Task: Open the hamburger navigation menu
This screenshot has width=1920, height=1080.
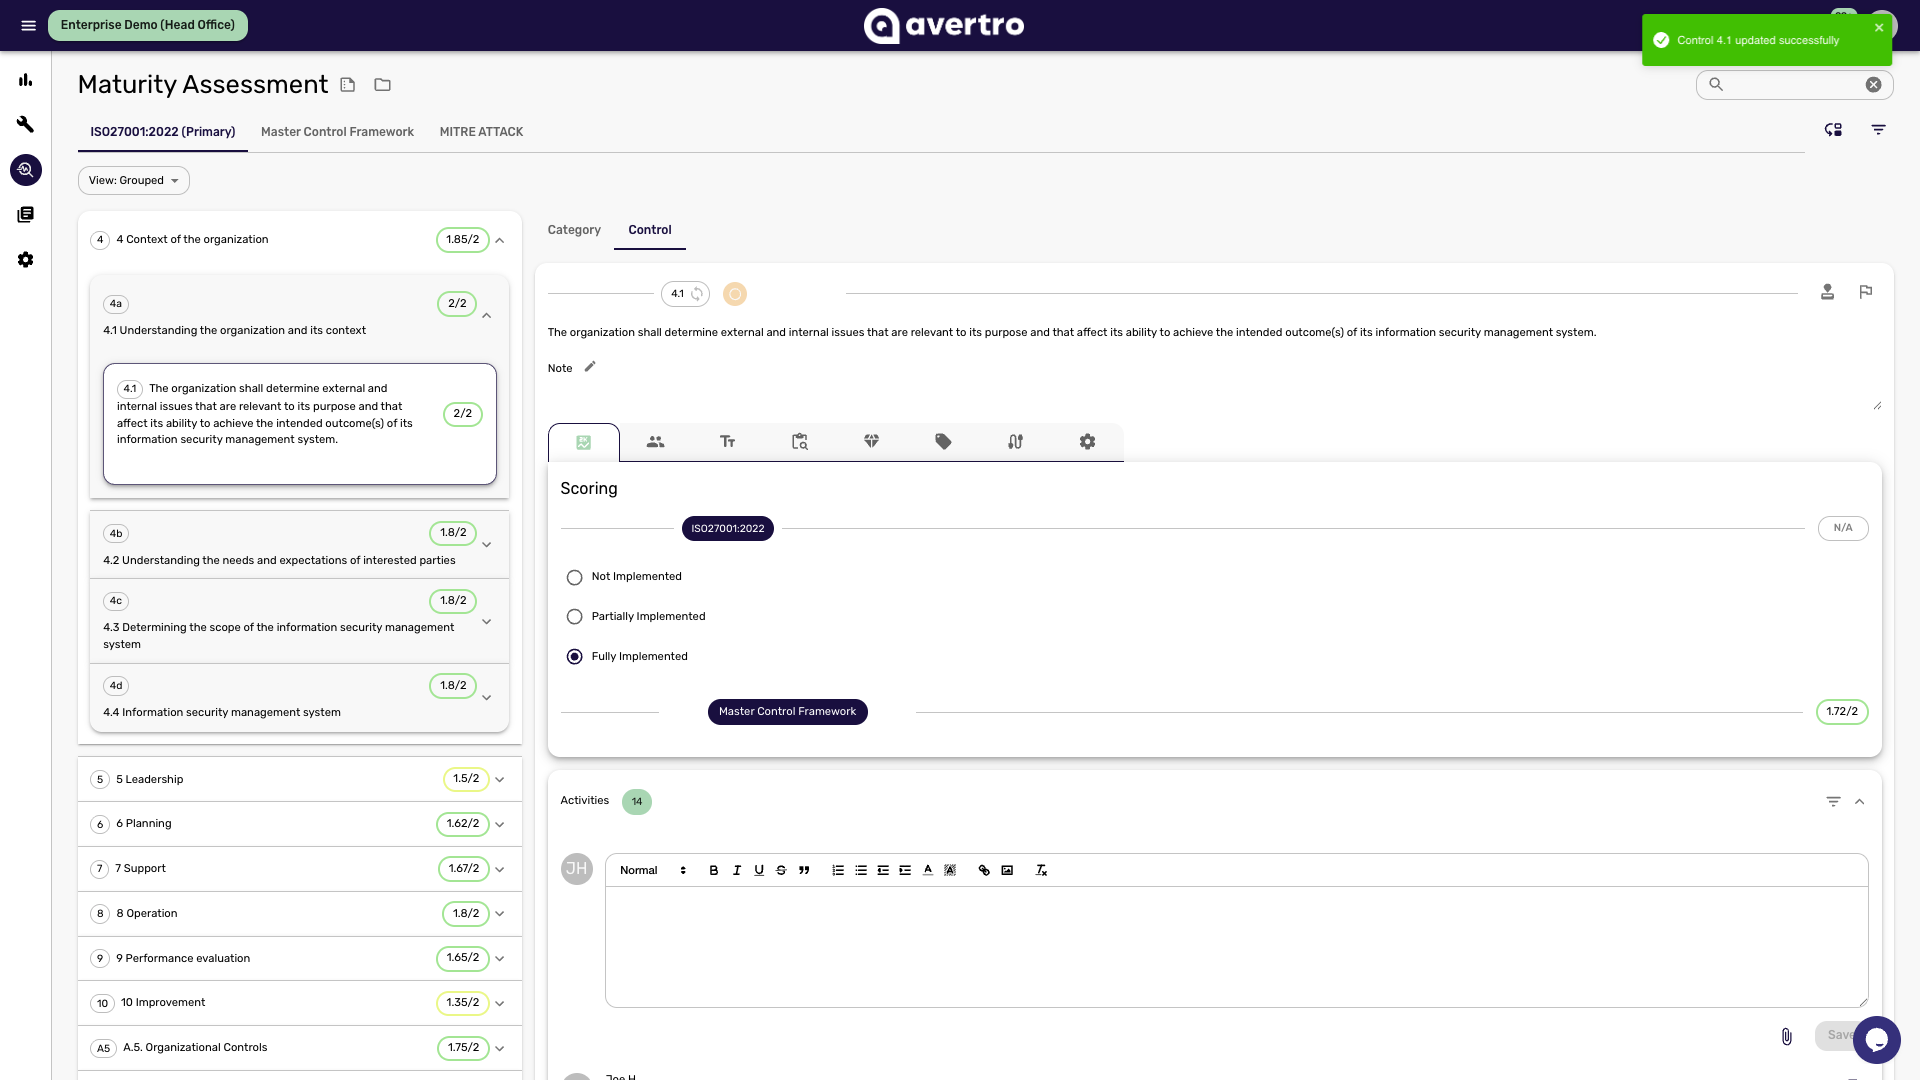Action: point(28,25)
